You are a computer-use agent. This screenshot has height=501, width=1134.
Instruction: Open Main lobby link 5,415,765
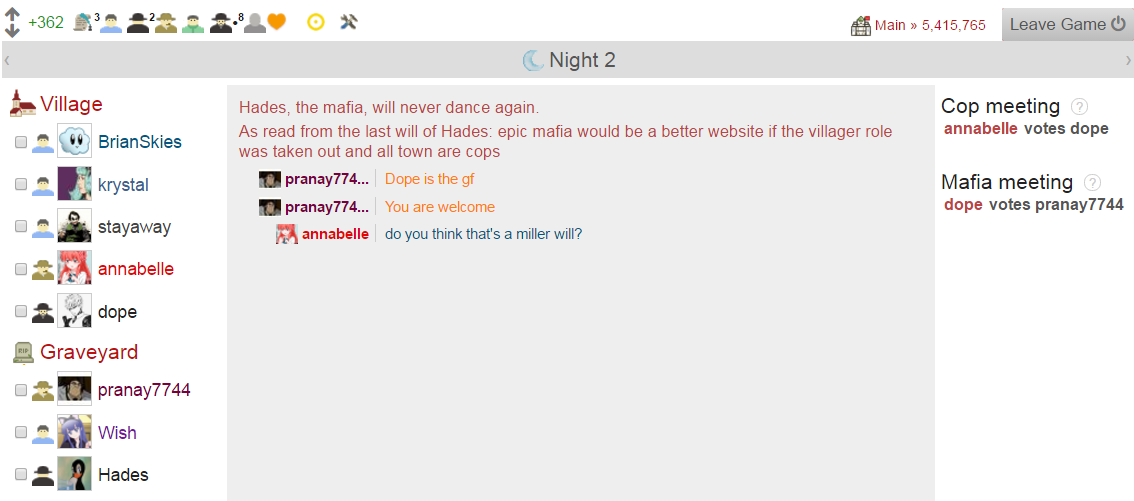(x=930, y=25)
